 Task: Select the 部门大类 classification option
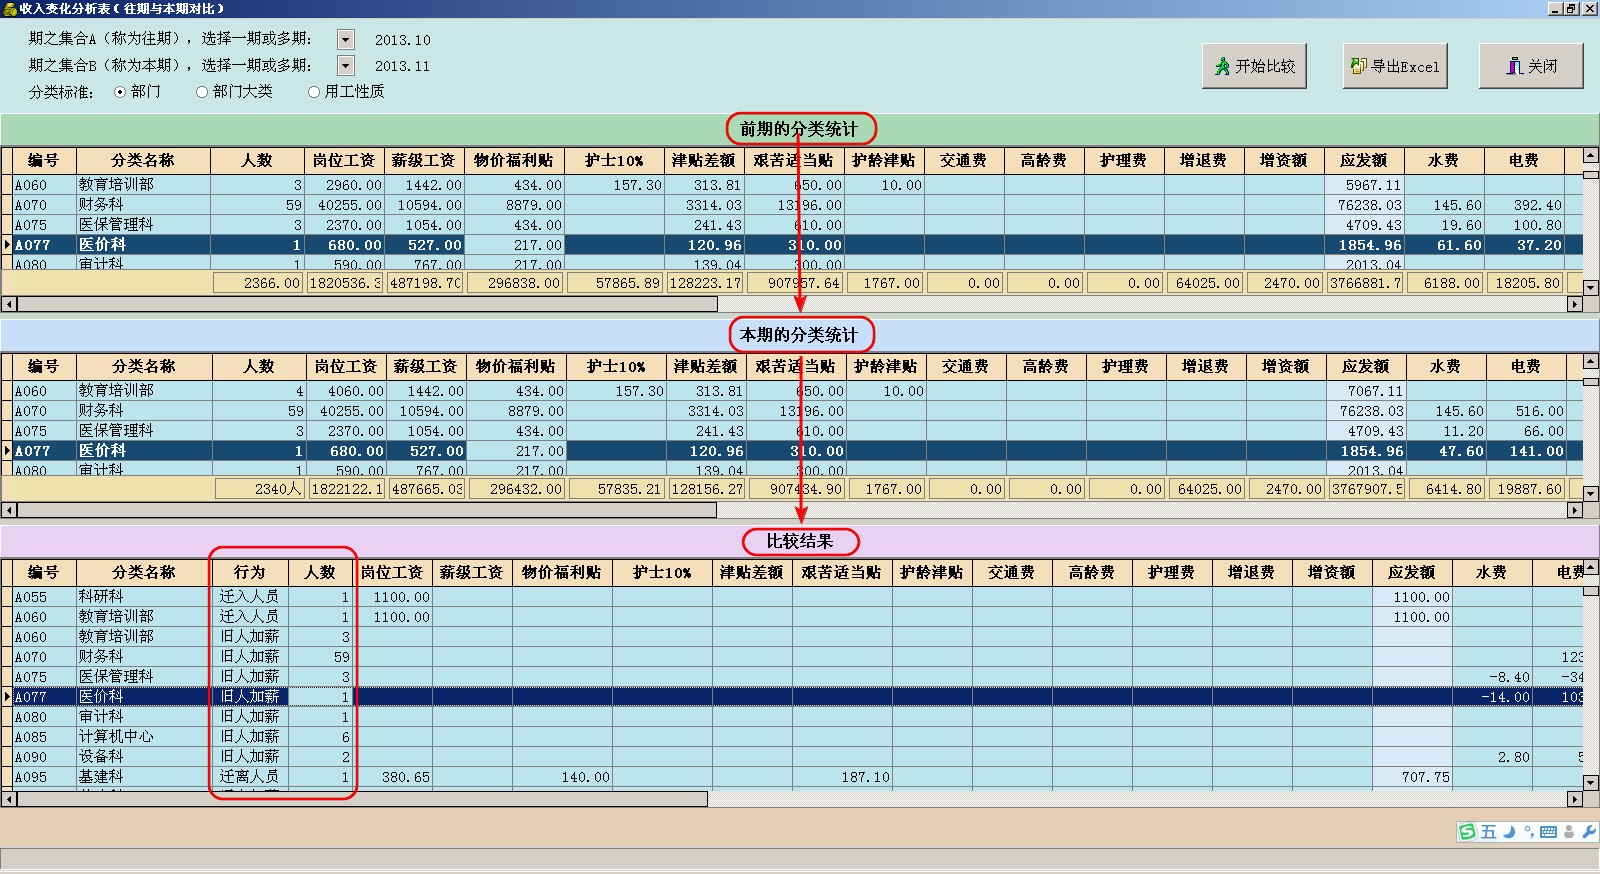(202, 92)
